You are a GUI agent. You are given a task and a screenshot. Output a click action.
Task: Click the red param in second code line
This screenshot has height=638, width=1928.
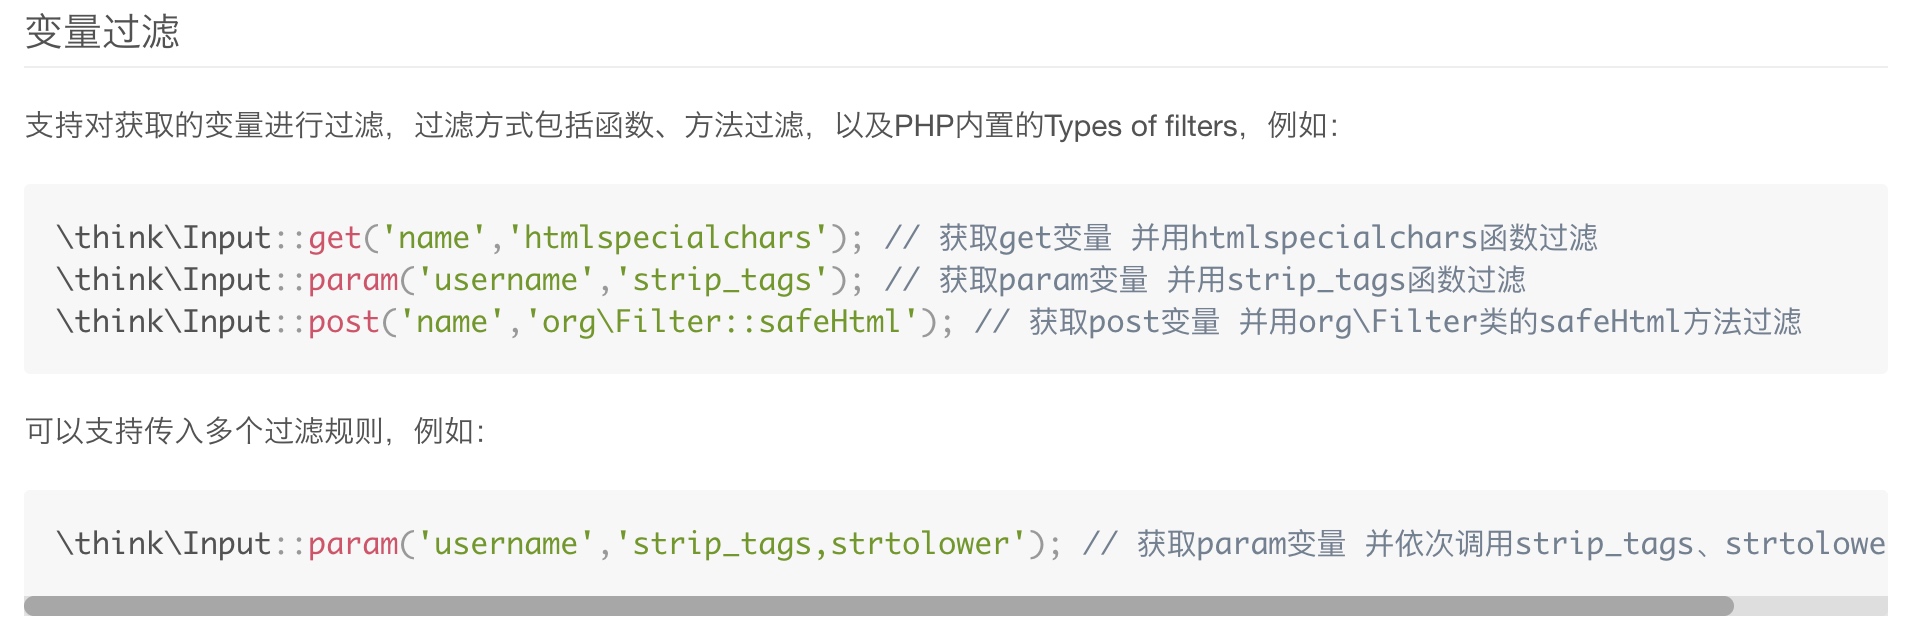(x=352, y=280)
